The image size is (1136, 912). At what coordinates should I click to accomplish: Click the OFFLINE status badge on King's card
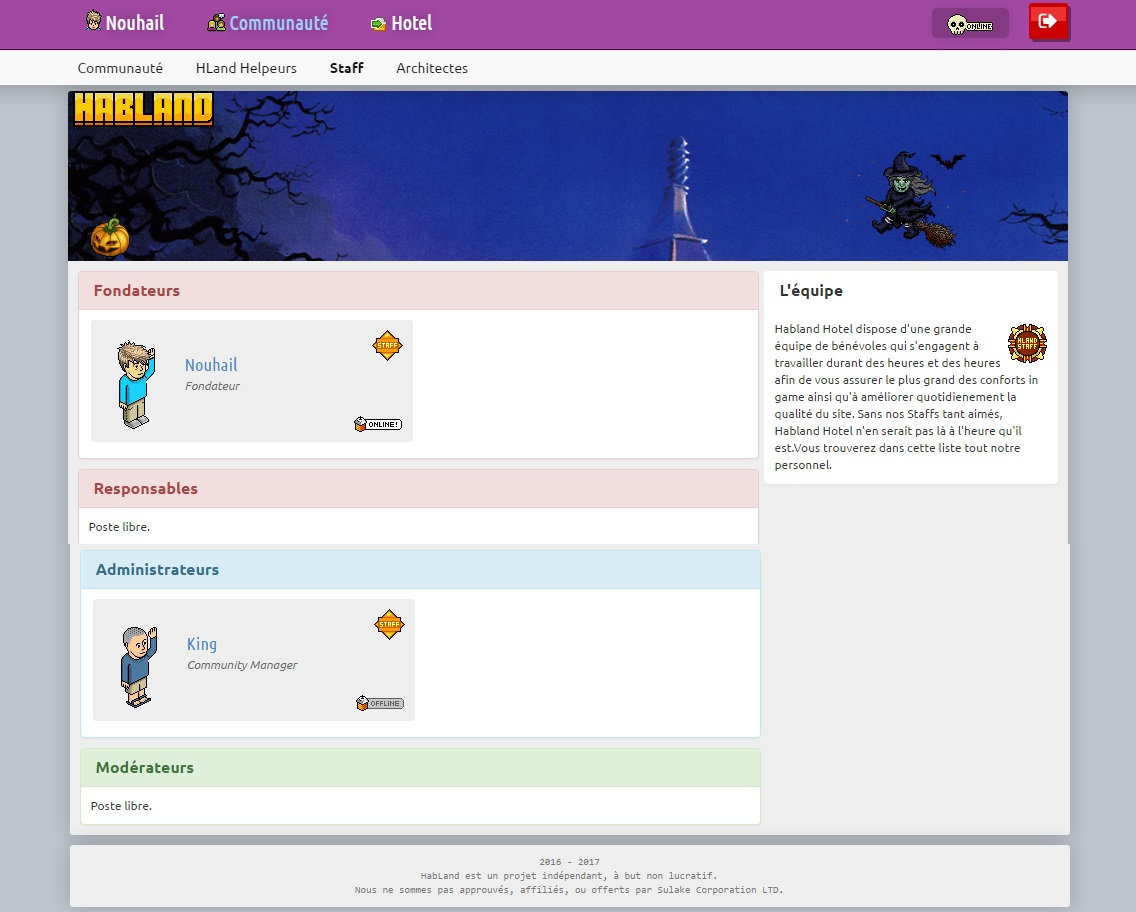[x=380, y=703]
